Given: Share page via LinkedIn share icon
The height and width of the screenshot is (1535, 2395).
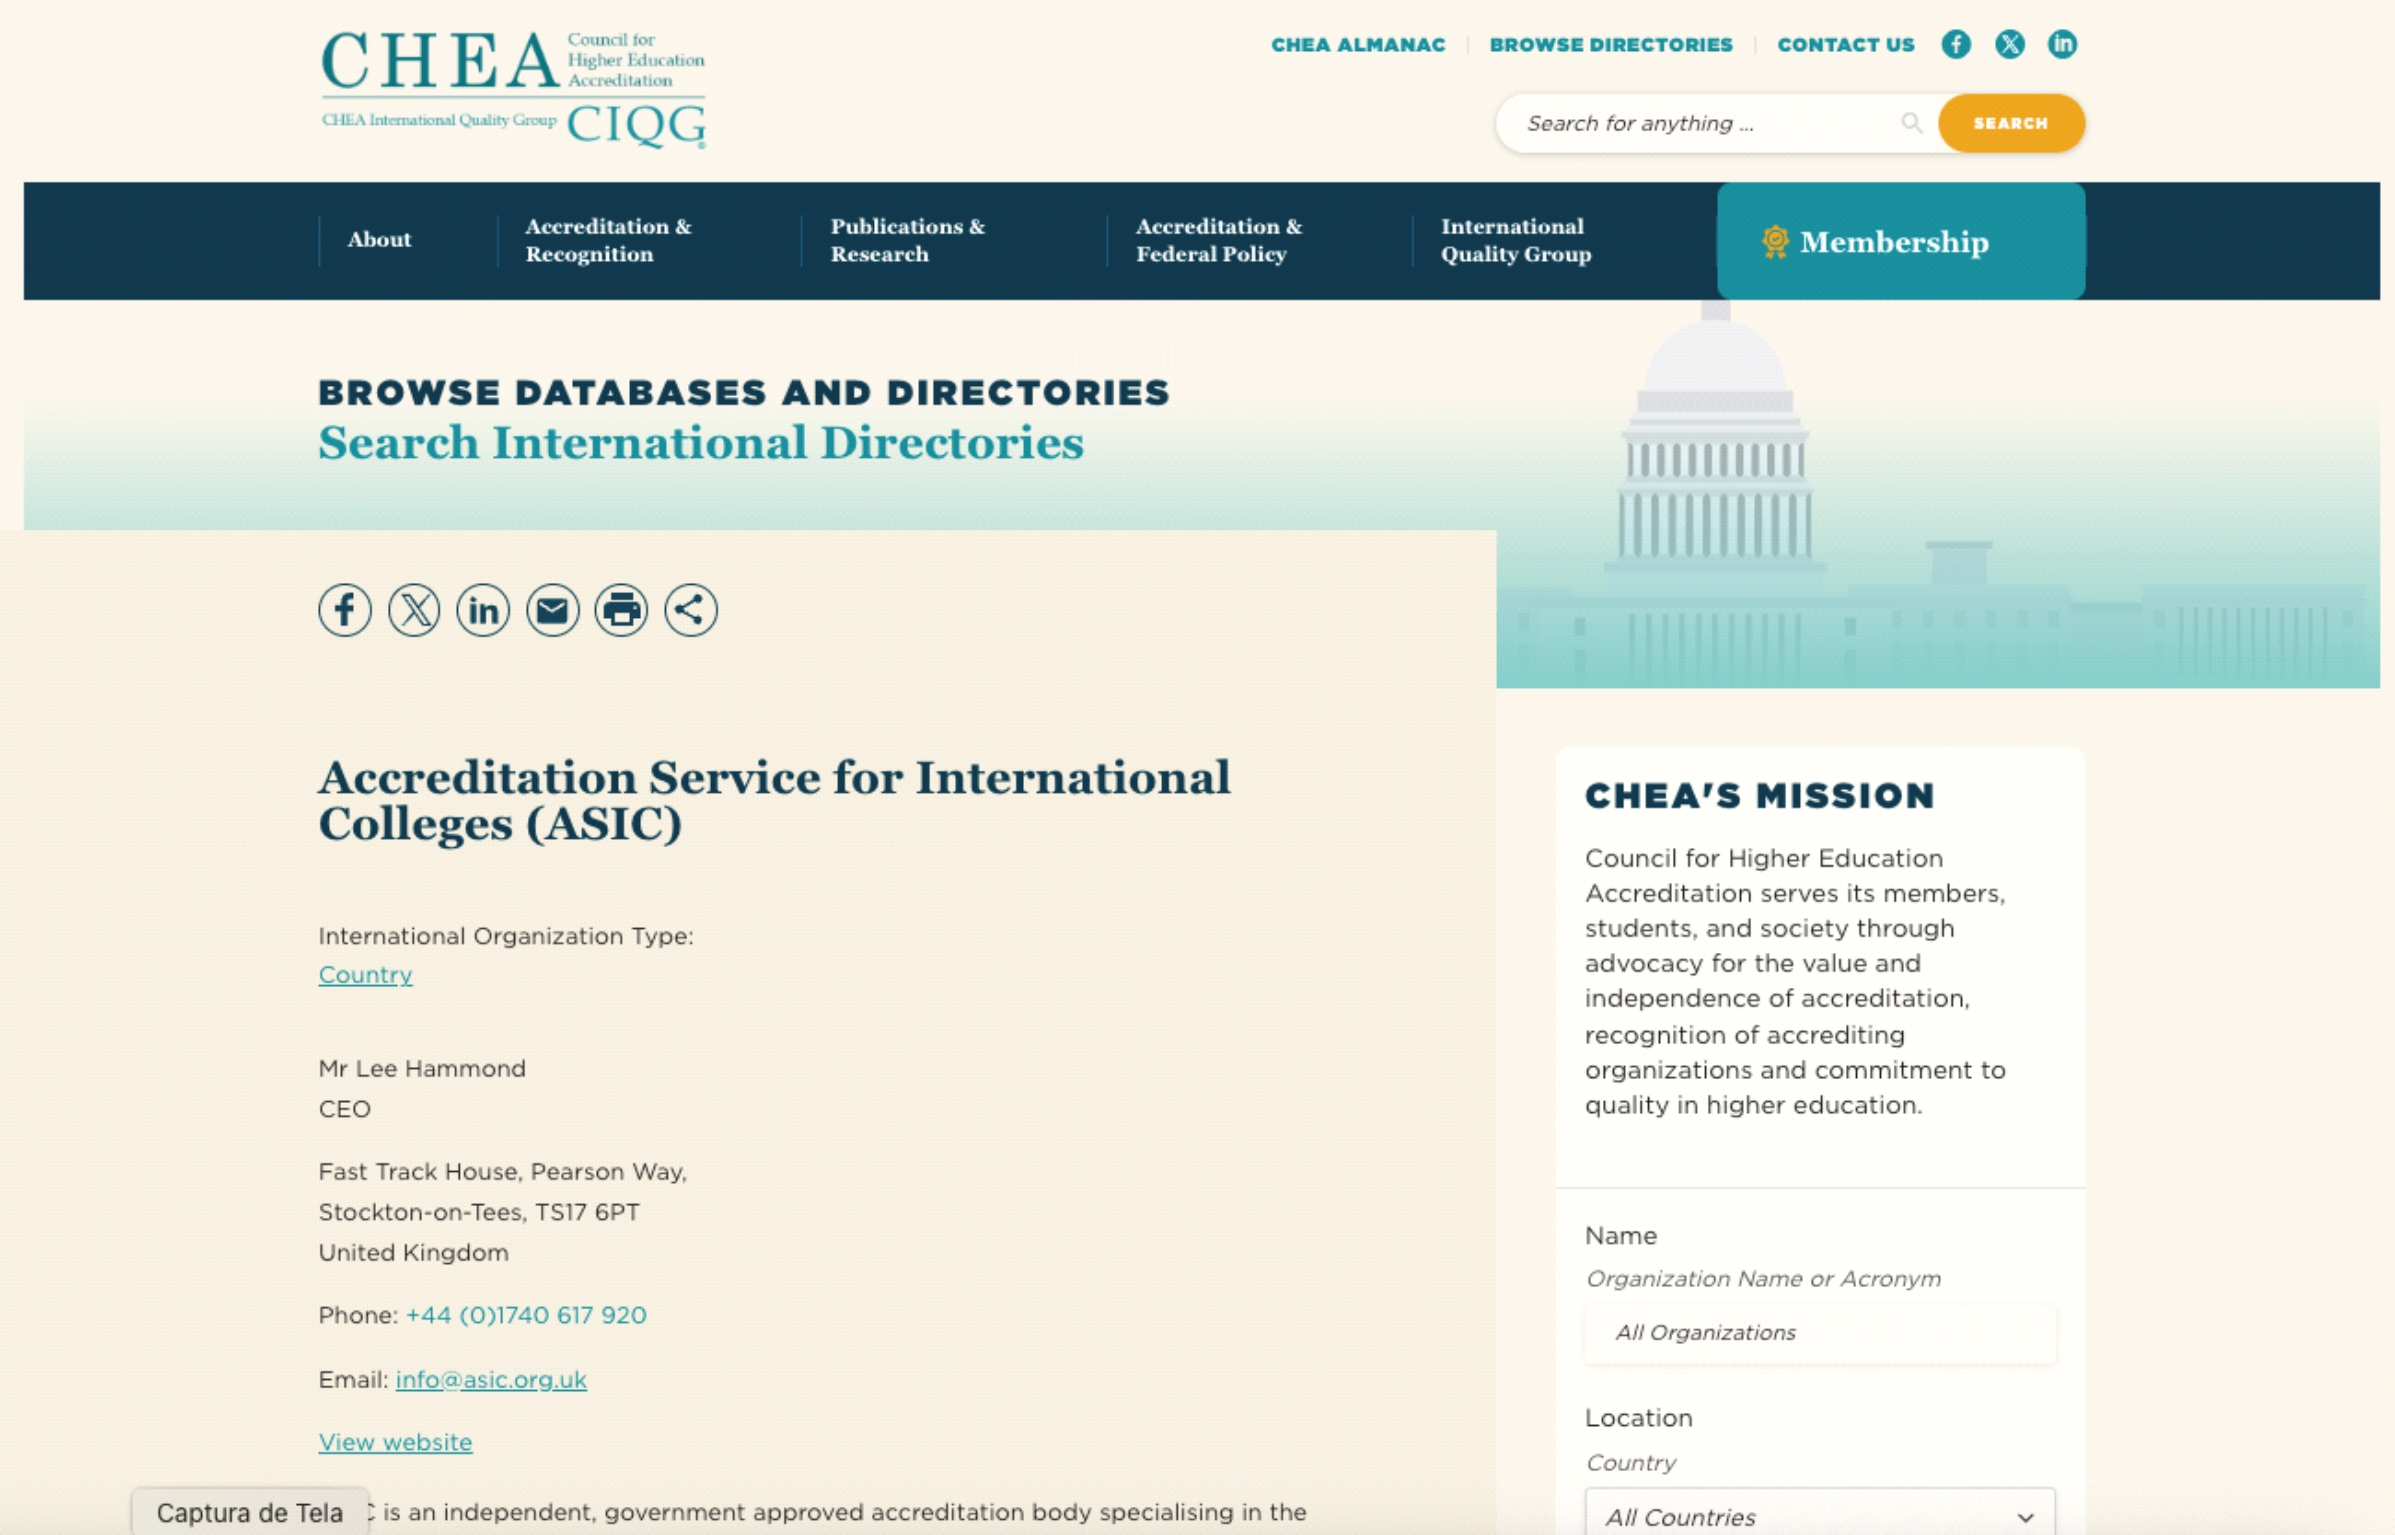Looking at the screenshot, I should (x=483, y=610).
